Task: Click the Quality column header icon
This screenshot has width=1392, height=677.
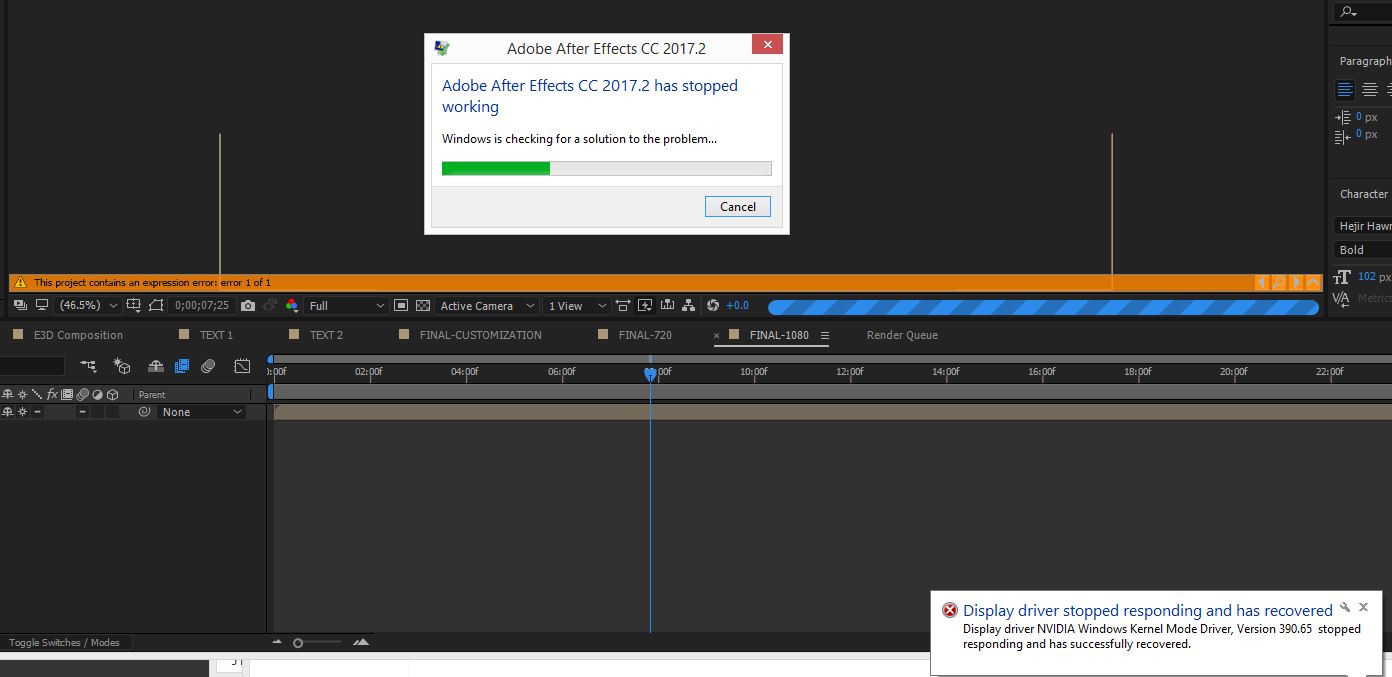Action: (x=37, y=394)
